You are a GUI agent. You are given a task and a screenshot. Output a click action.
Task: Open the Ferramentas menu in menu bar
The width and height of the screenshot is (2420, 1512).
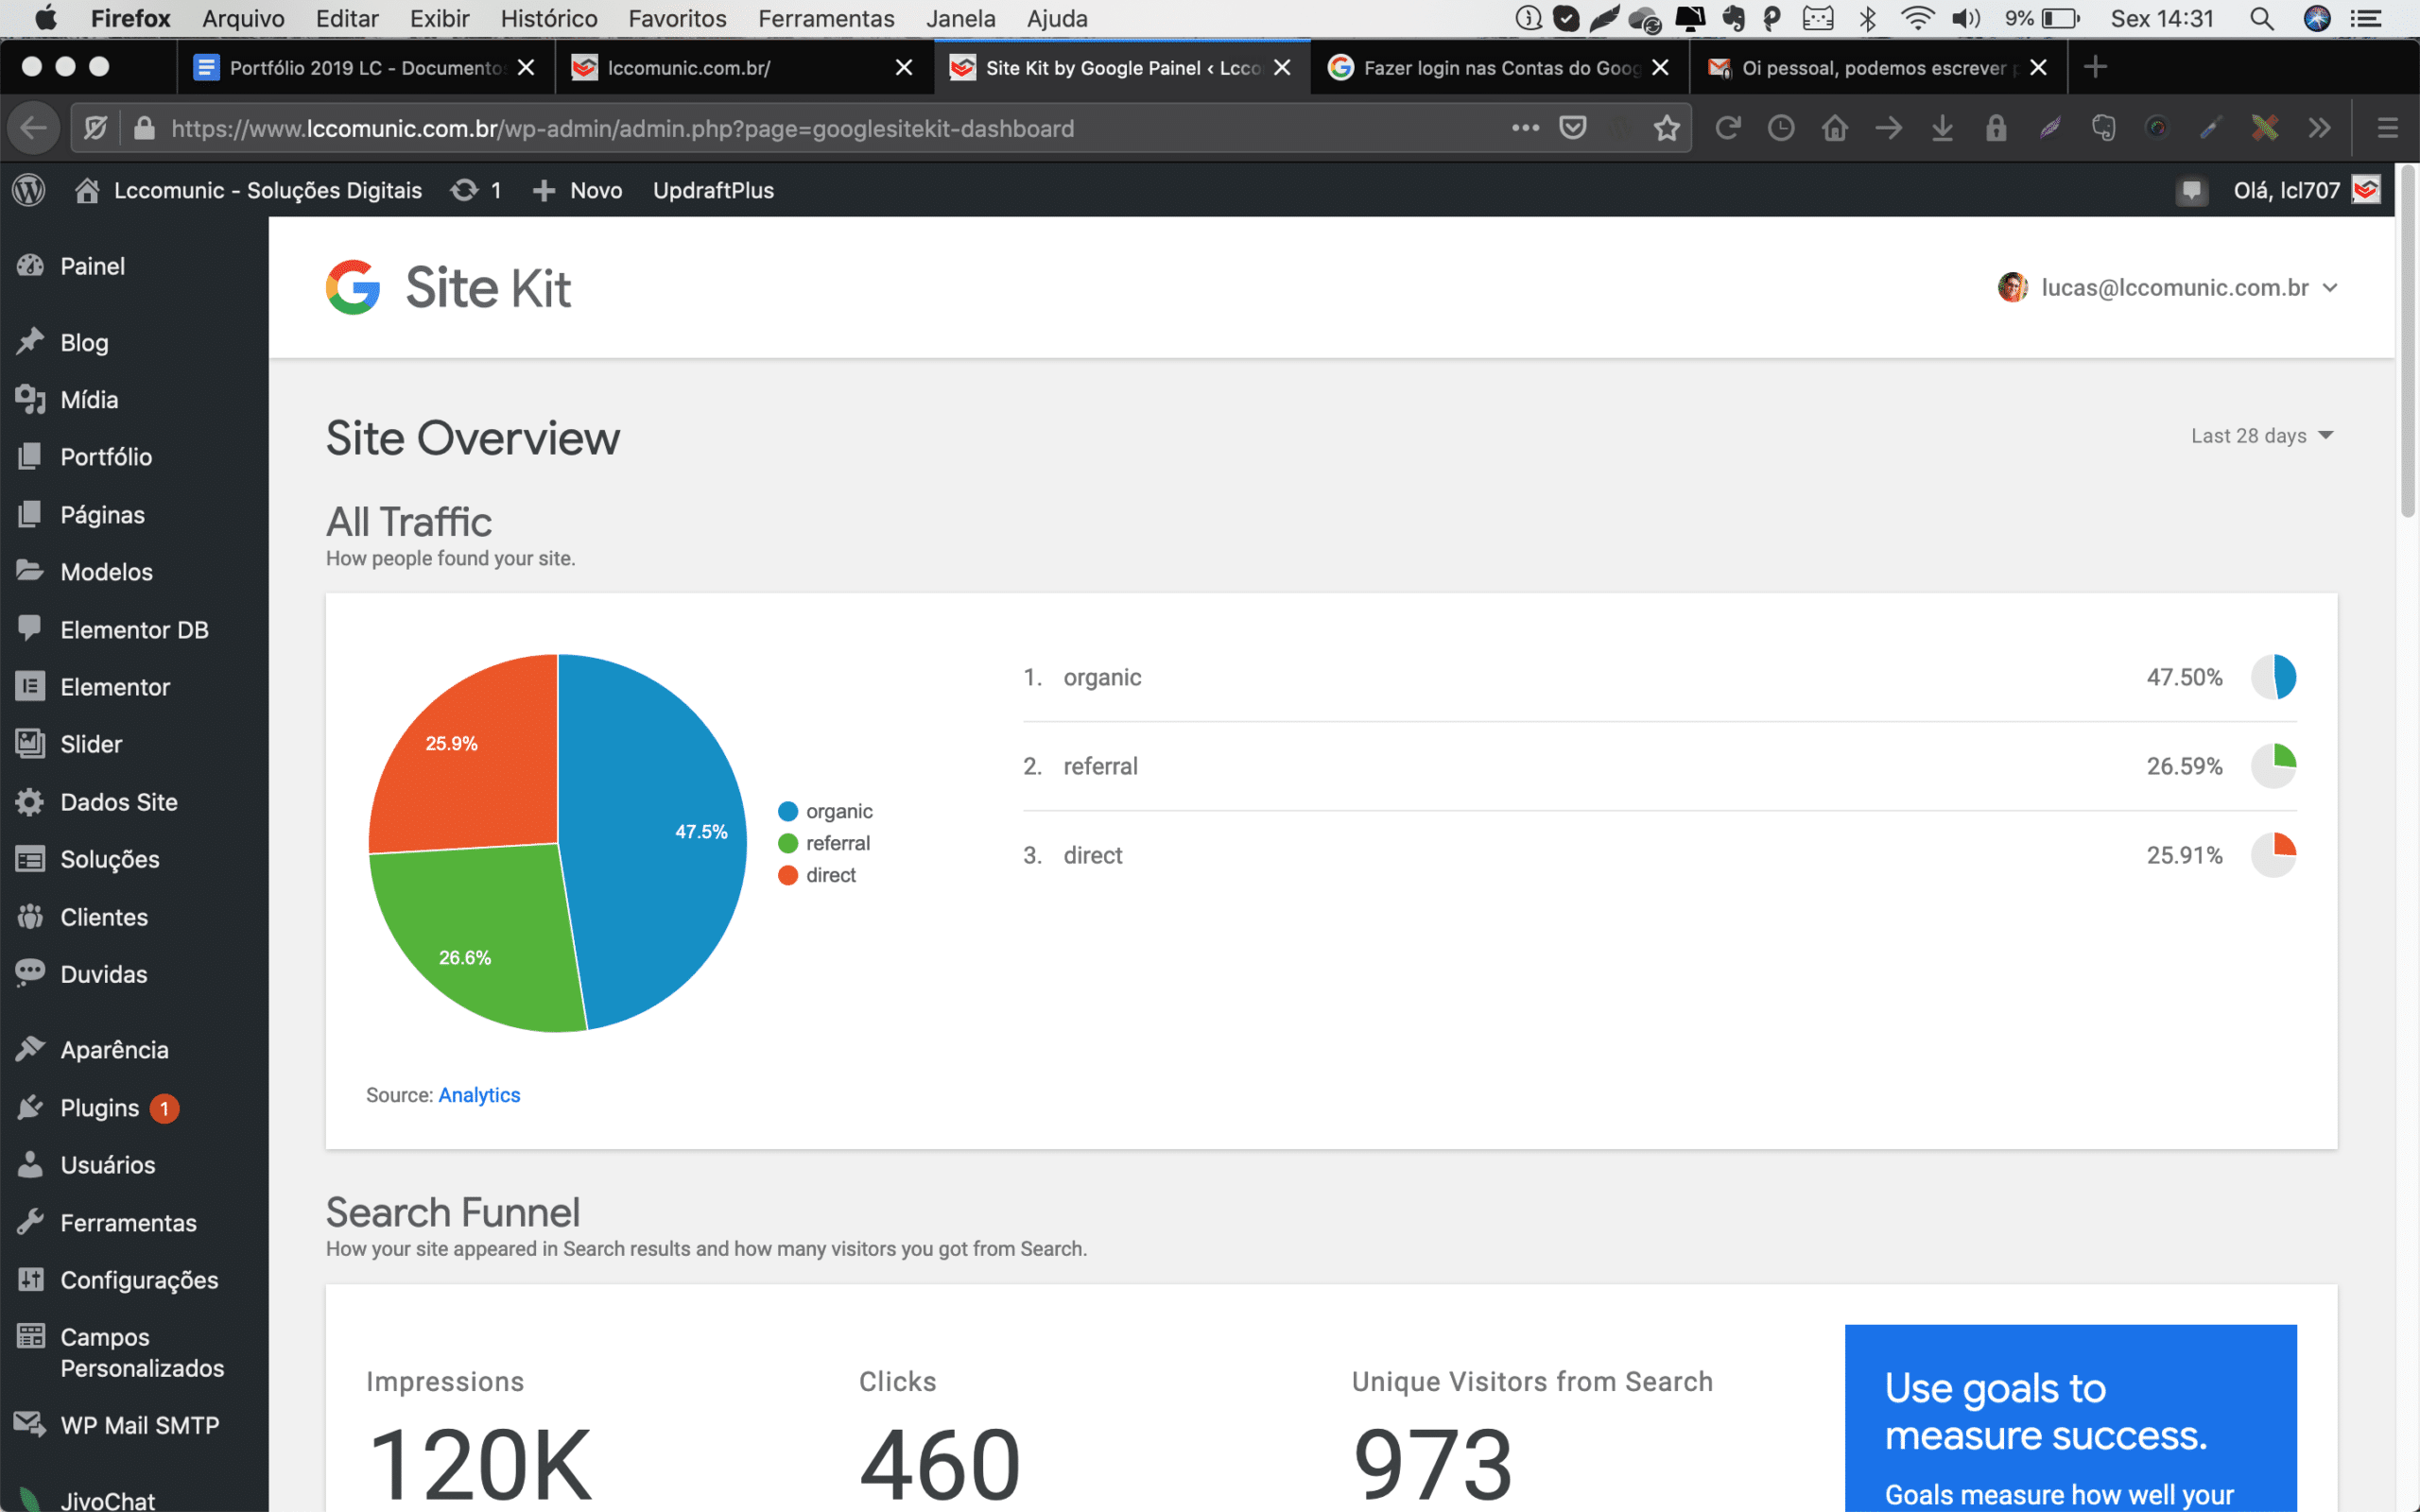coord(826,19)
